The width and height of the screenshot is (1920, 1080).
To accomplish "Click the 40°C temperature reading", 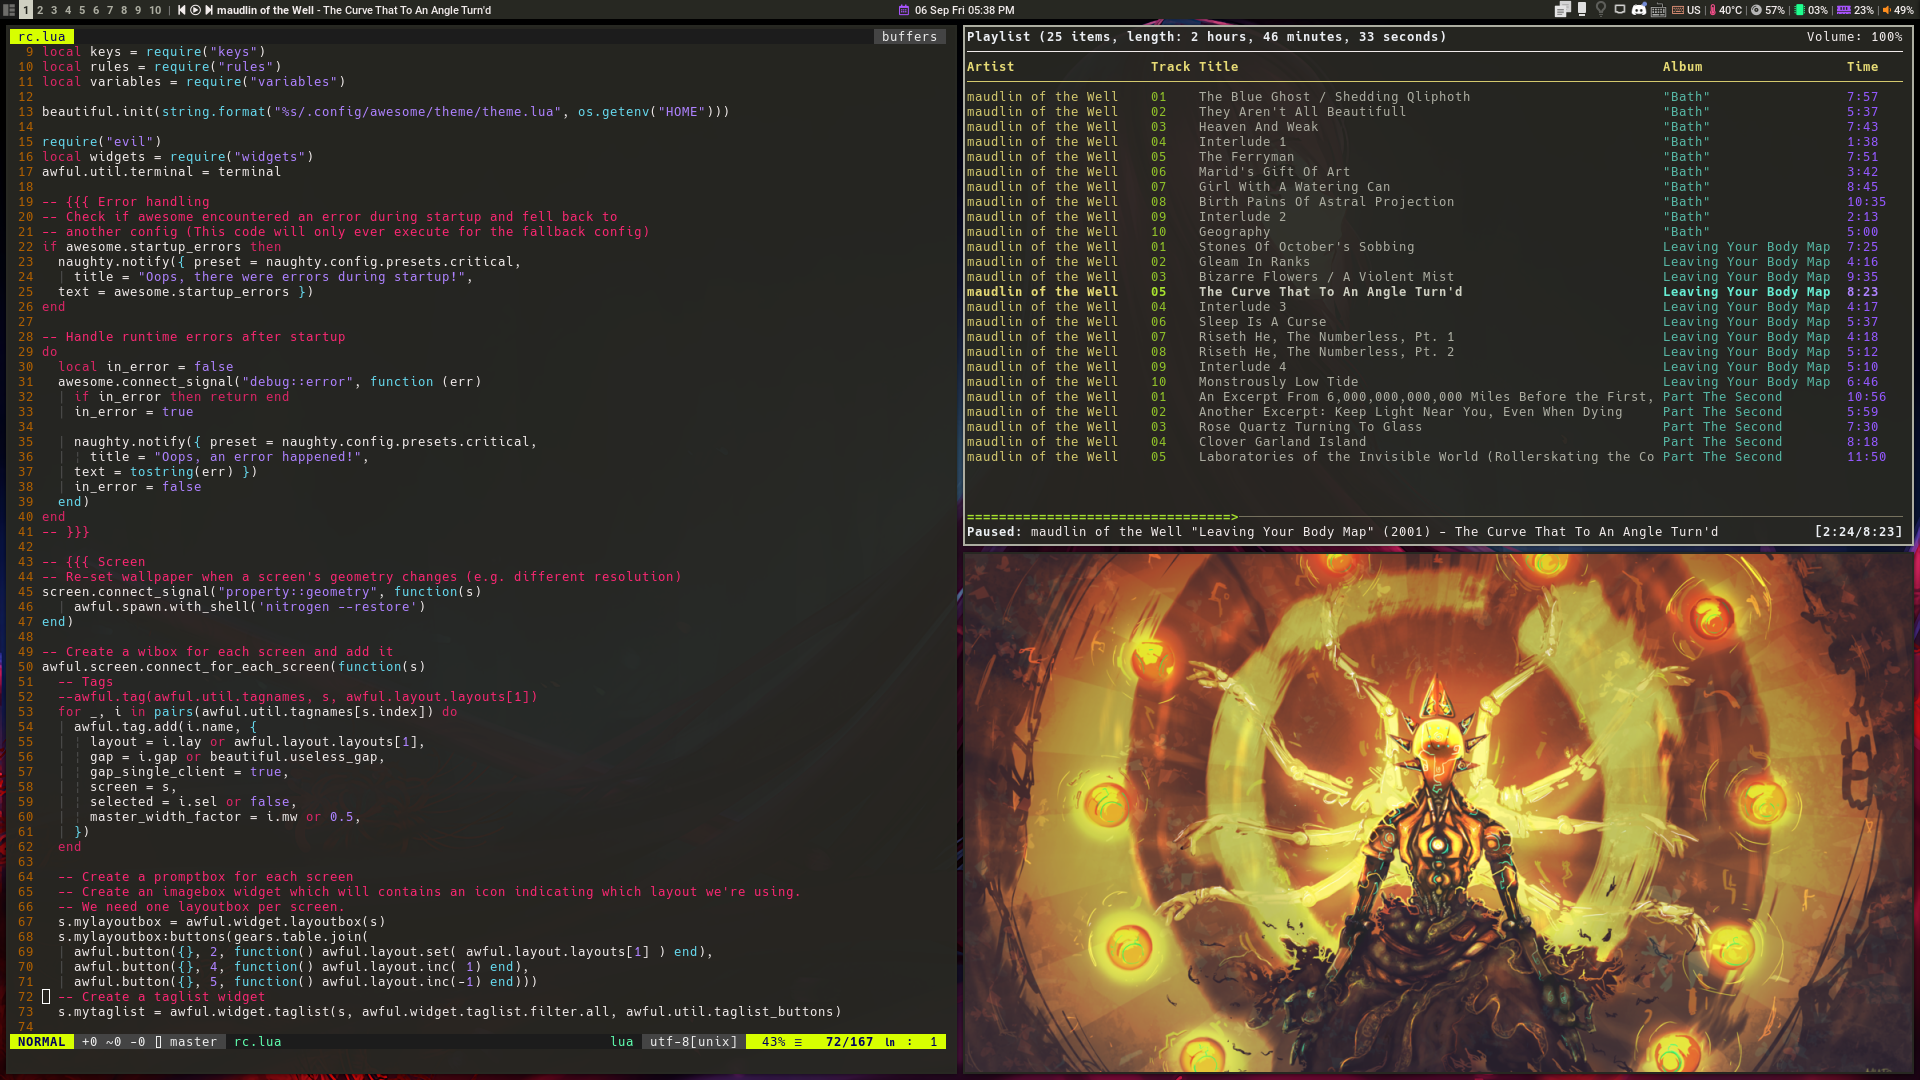I will 1731,10.
